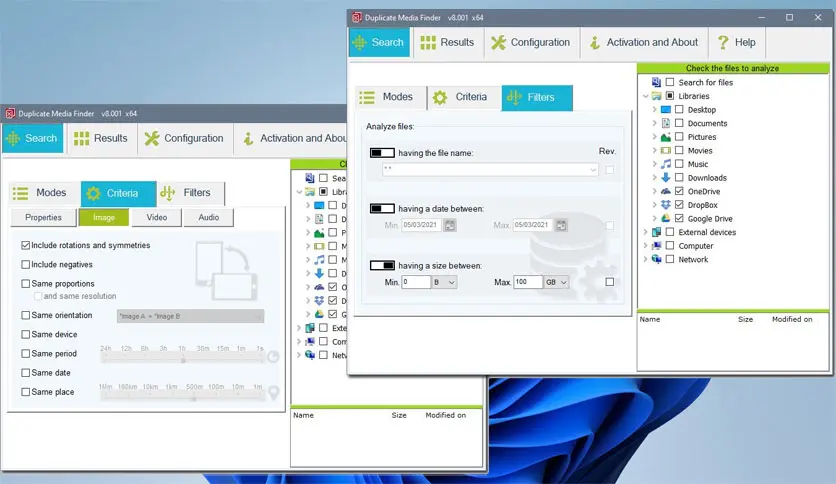Enable the Include negatives checkbox

pyautogui.click(x=26, y=264)
